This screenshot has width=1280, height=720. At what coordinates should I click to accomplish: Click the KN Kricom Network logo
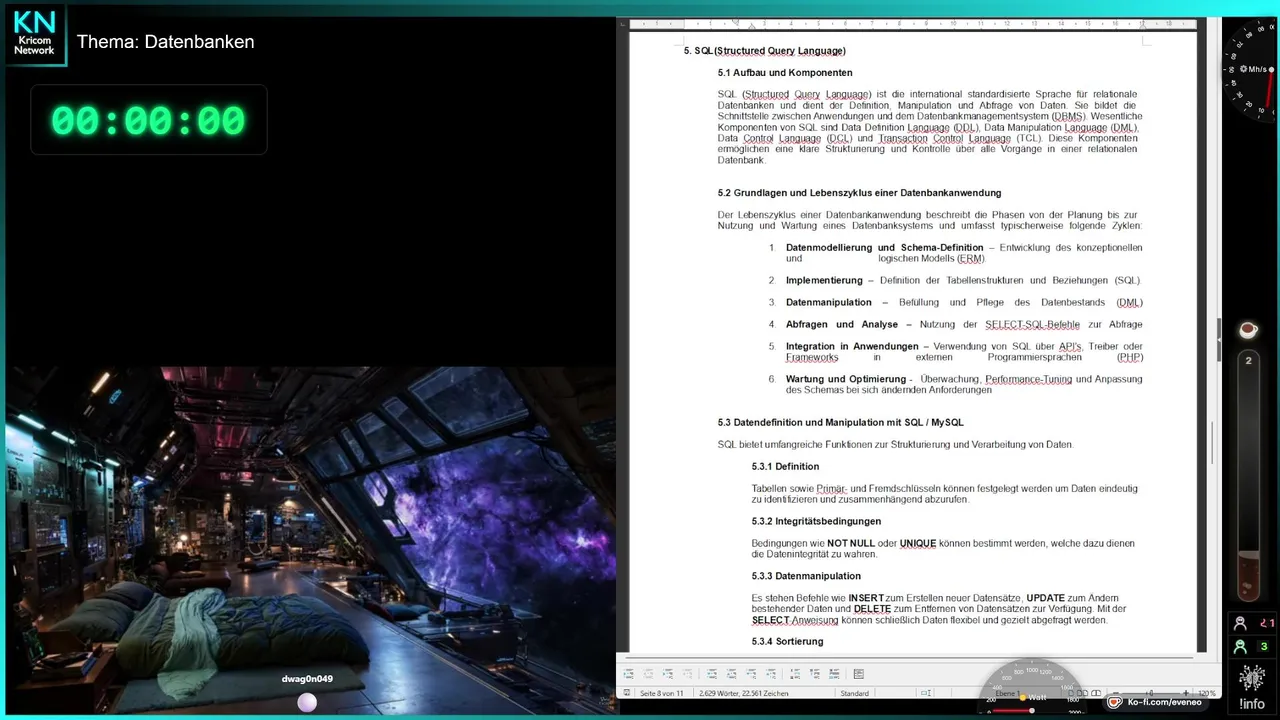pos(34,34)
